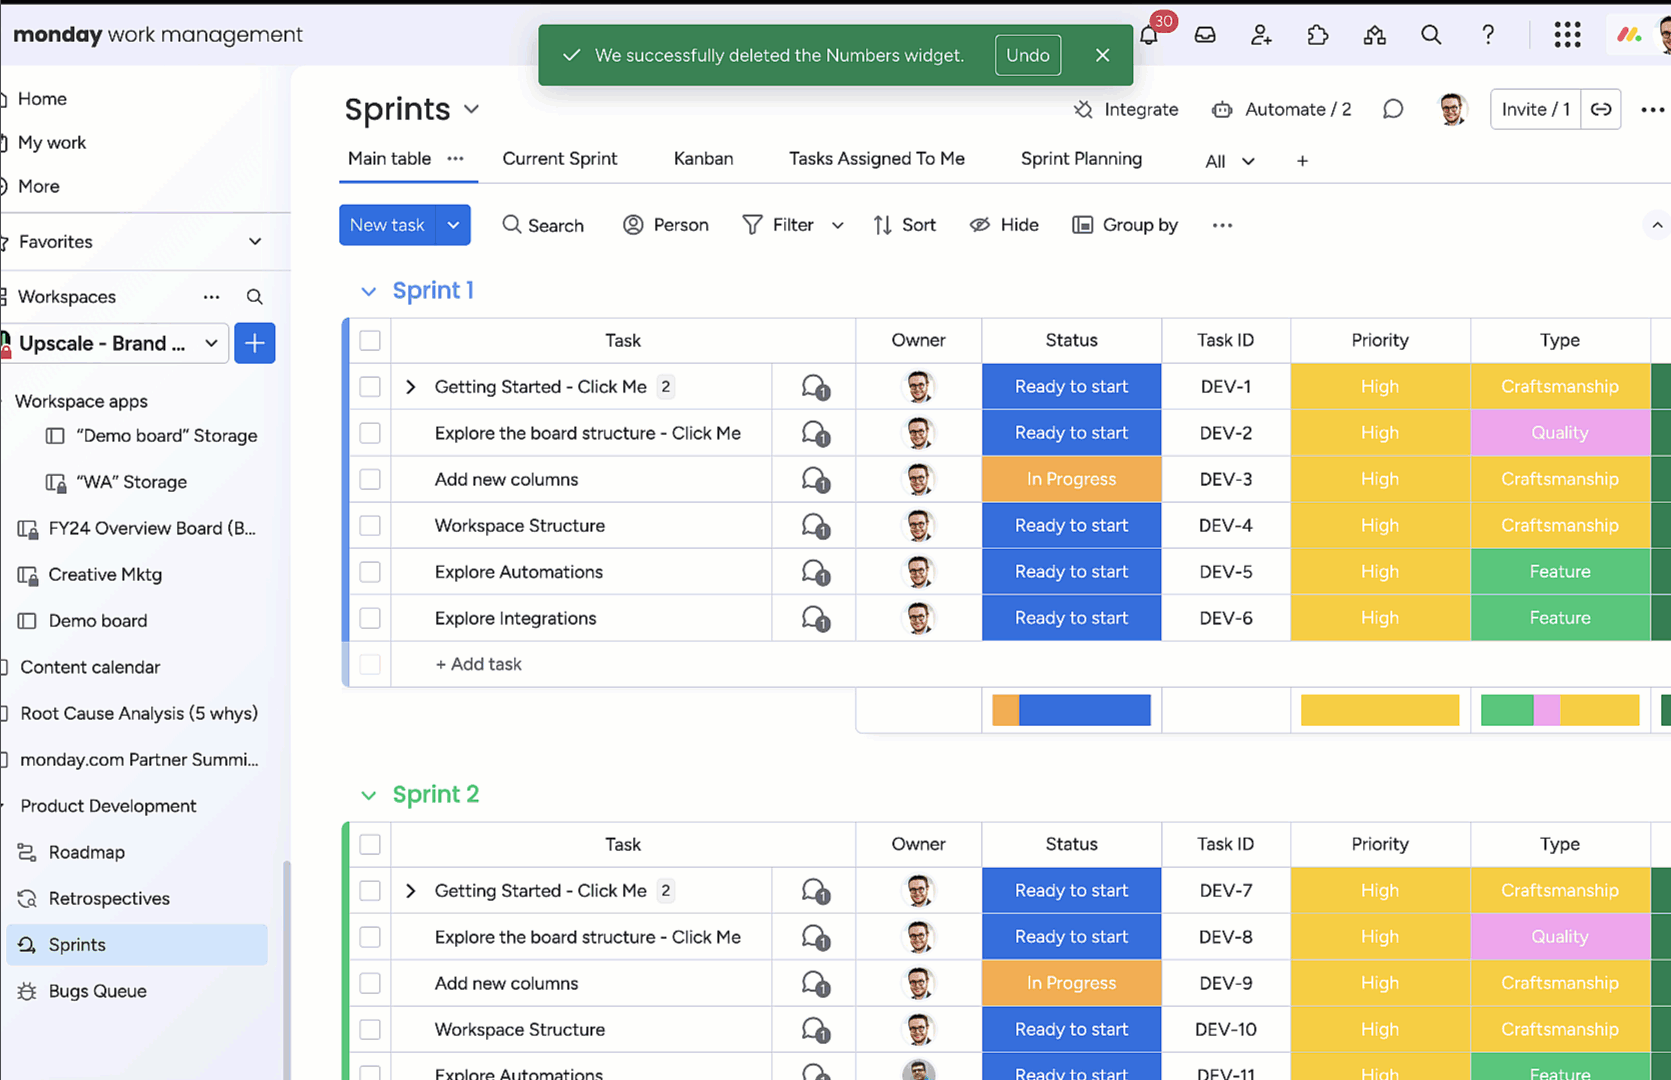Open the board discussion speech bubble

pyautogui.click(x=1393, y=109)
